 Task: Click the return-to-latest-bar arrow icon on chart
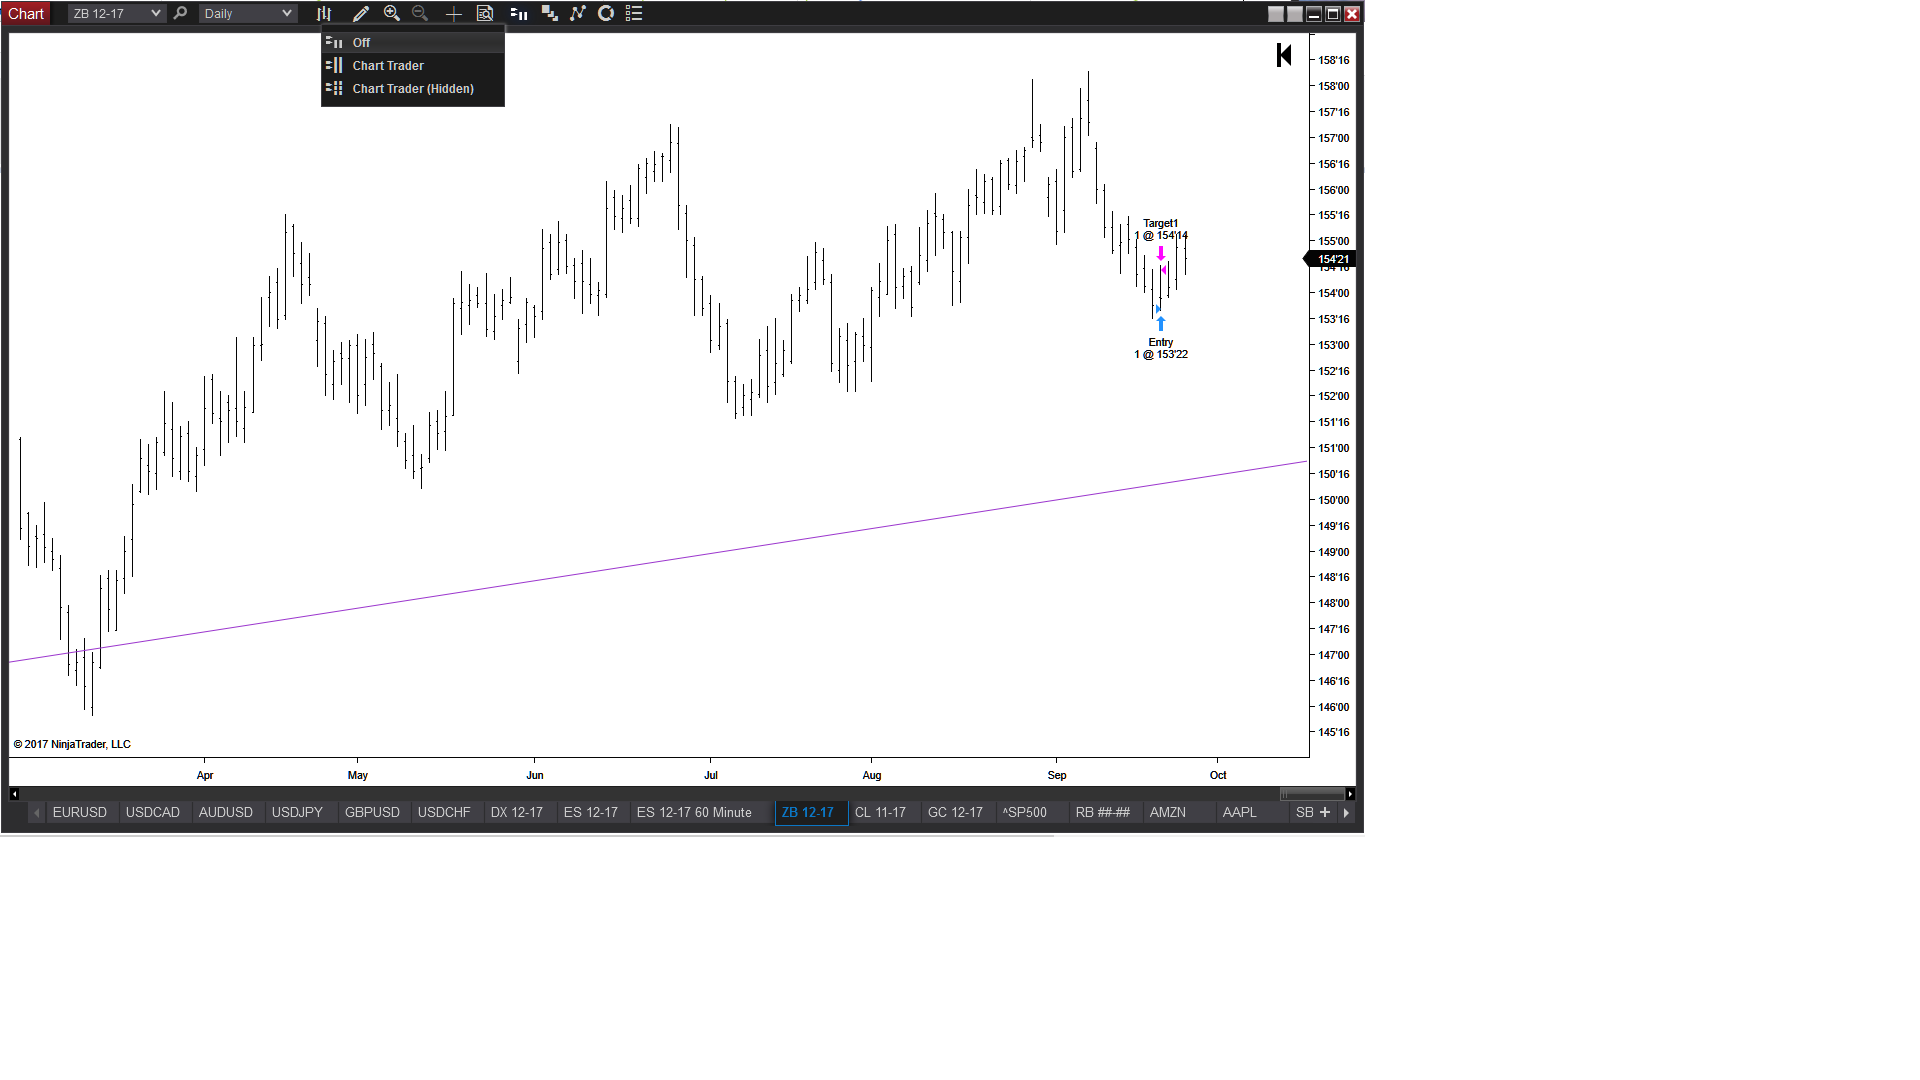tap(1284, 56)
